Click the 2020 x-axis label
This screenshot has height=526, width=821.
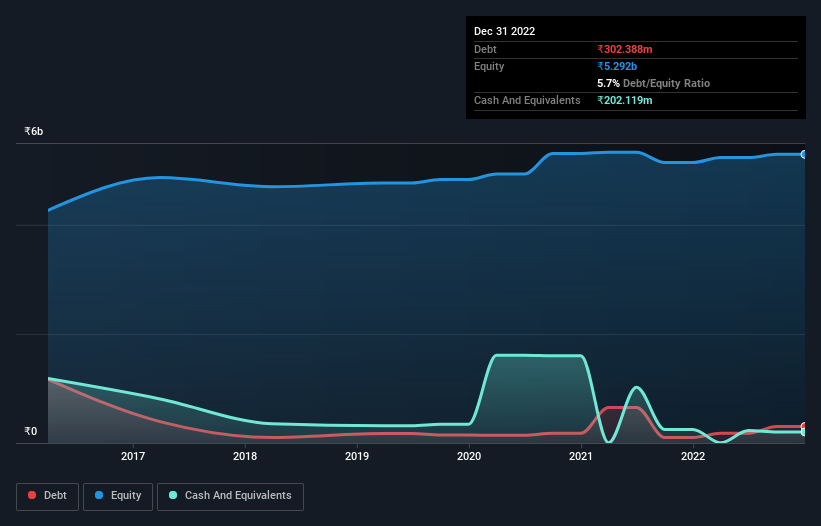469,456
